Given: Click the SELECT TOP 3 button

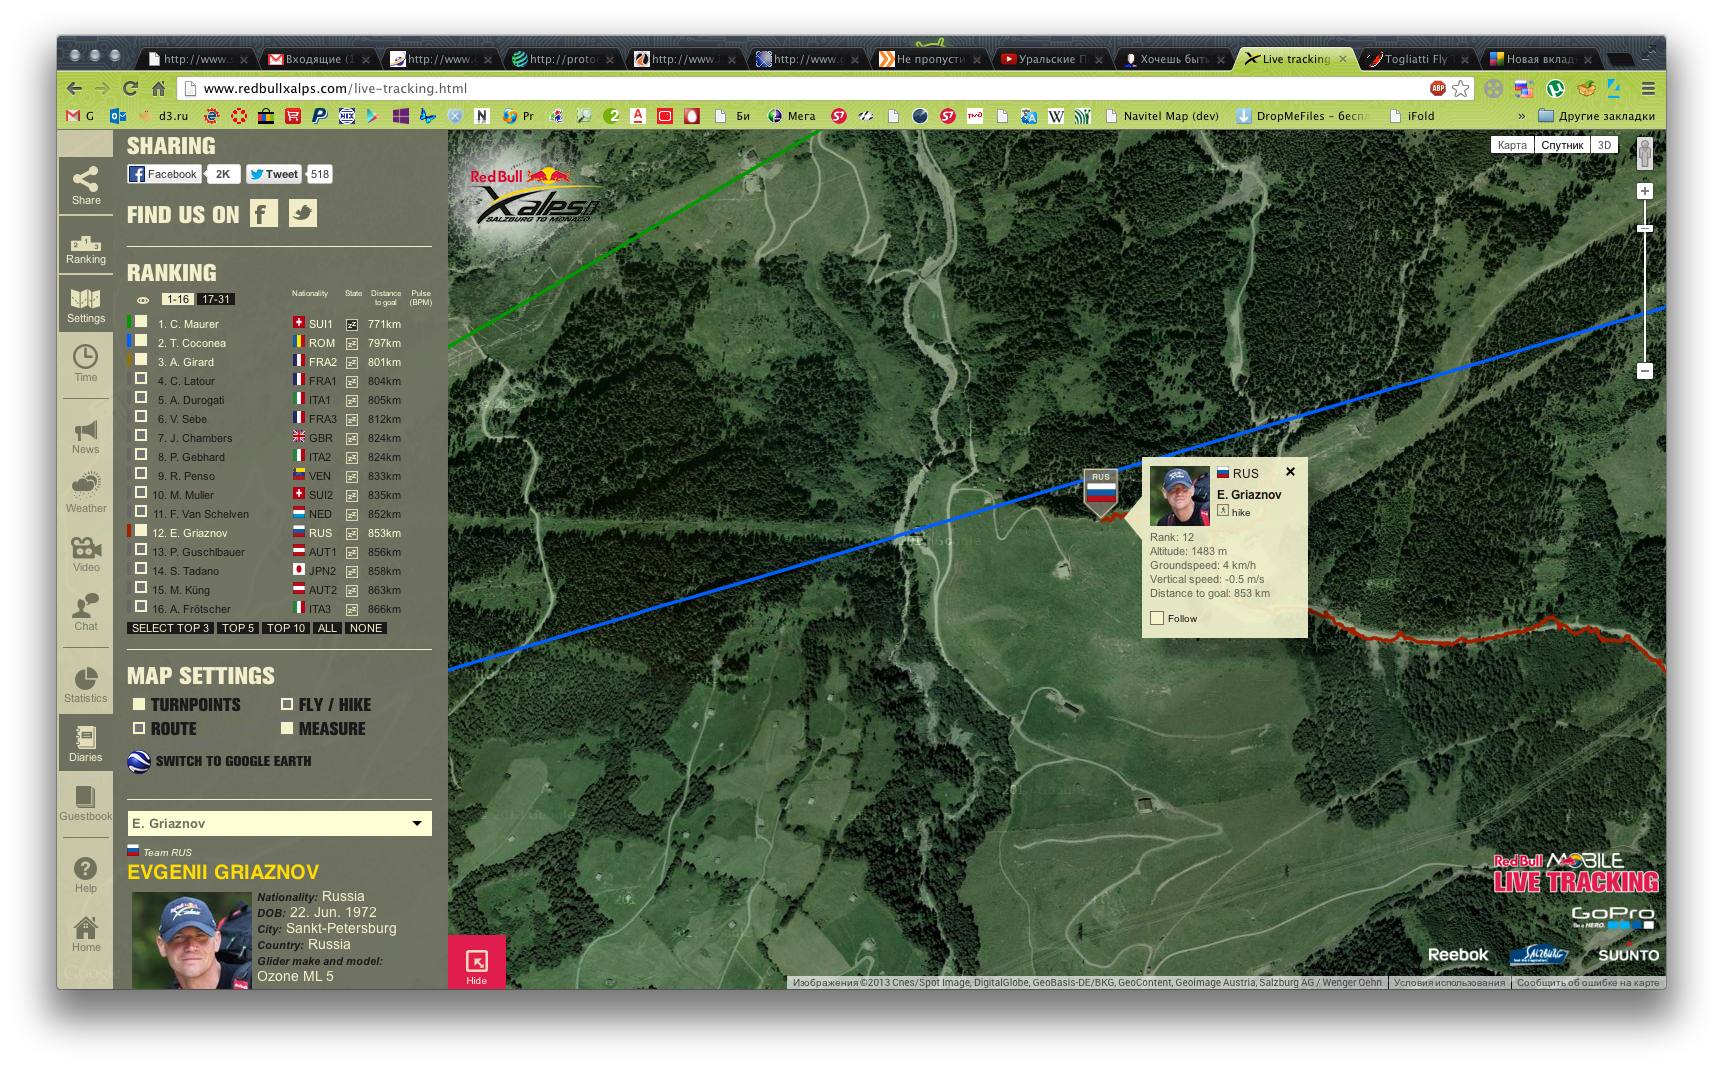Looking at the screenshot, I should [170, 628].
